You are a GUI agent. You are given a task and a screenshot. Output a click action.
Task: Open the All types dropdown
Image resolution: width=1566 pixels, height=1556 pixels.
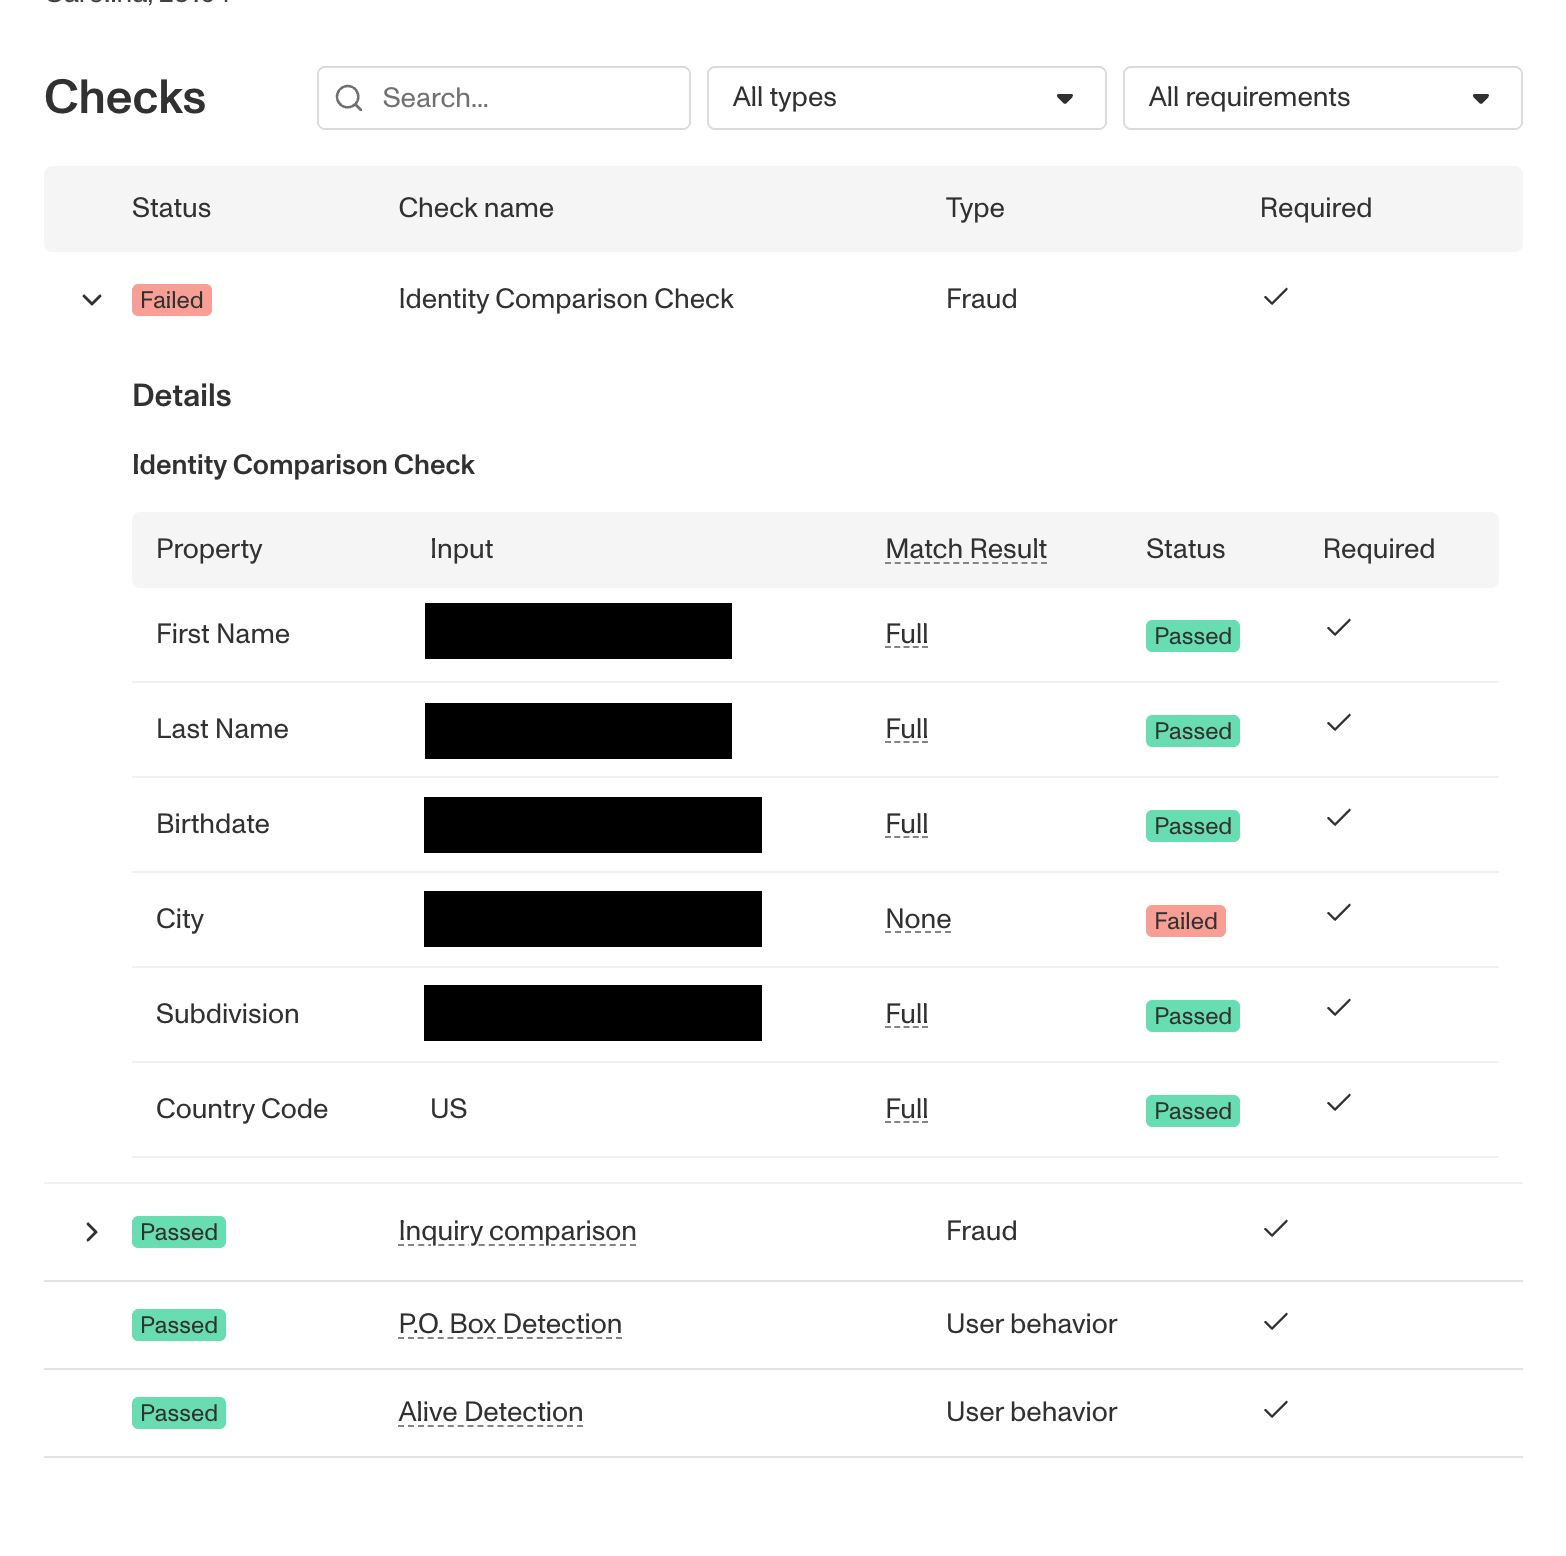(x=907, y=98)
